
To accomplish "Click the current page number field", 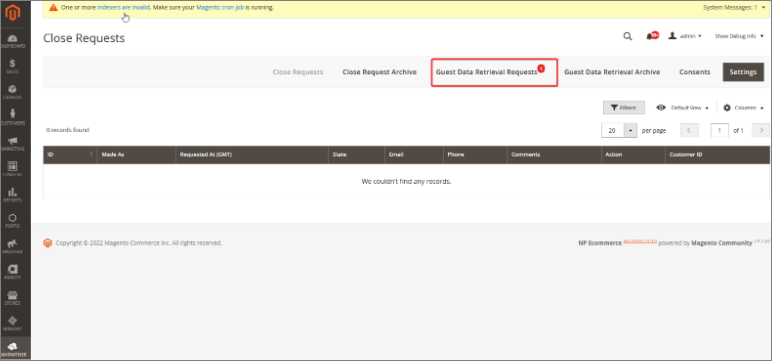I will pos(719,131).
